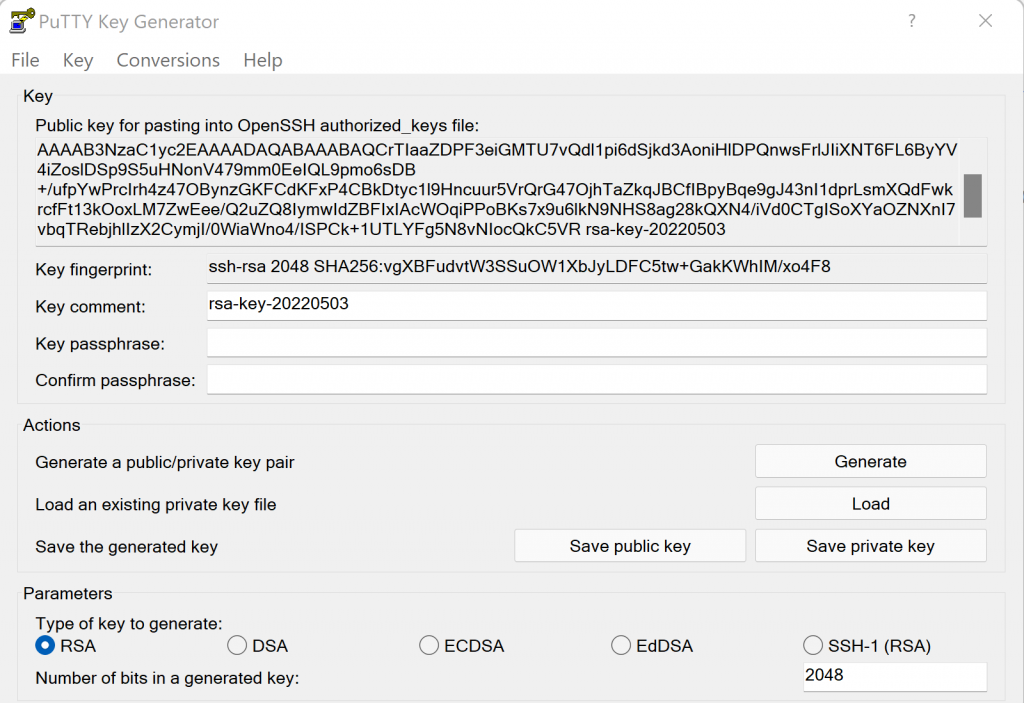1024x703 pixels.
Task: Click the Generate button
Action: (x=871, y=461)
